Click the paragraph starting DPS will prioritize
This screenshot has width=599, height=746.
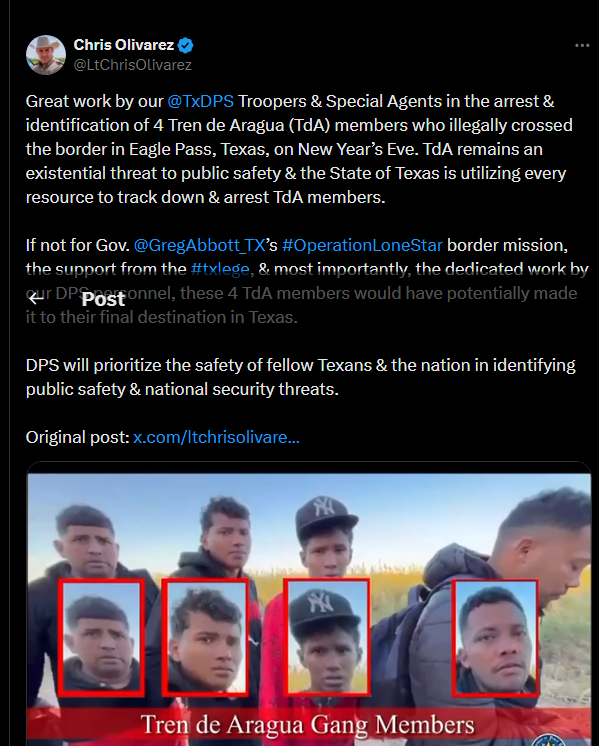point(301,377)
